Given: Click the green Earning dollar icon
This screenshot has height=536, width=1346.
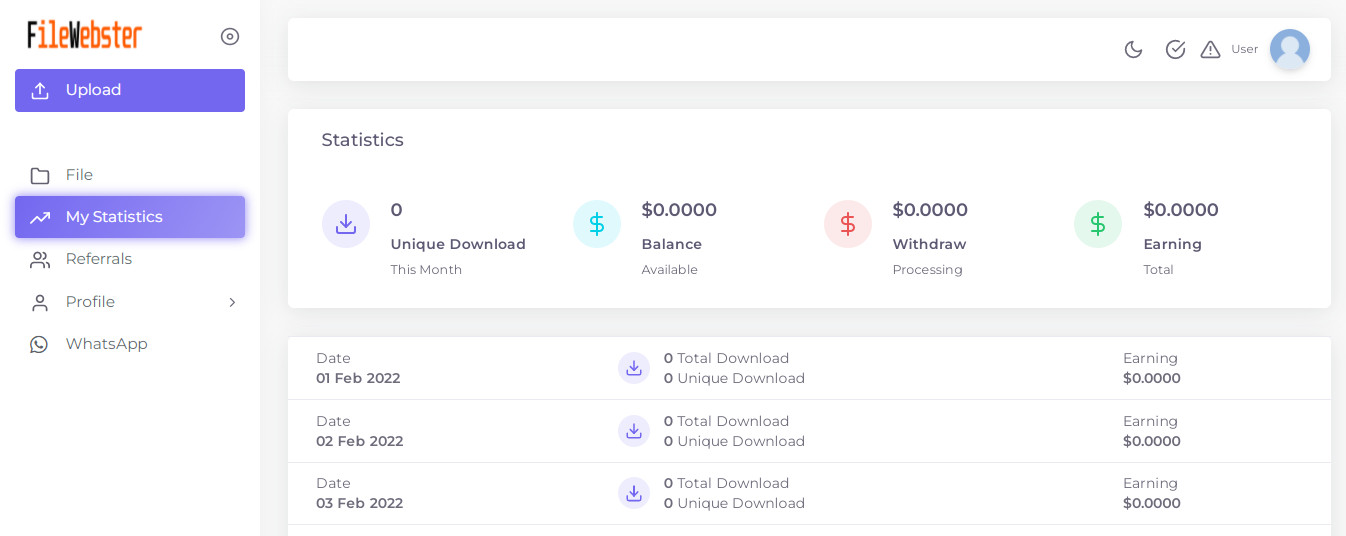Looking at the screenshot, I should pyautogui.click(x=1098, y=224).
